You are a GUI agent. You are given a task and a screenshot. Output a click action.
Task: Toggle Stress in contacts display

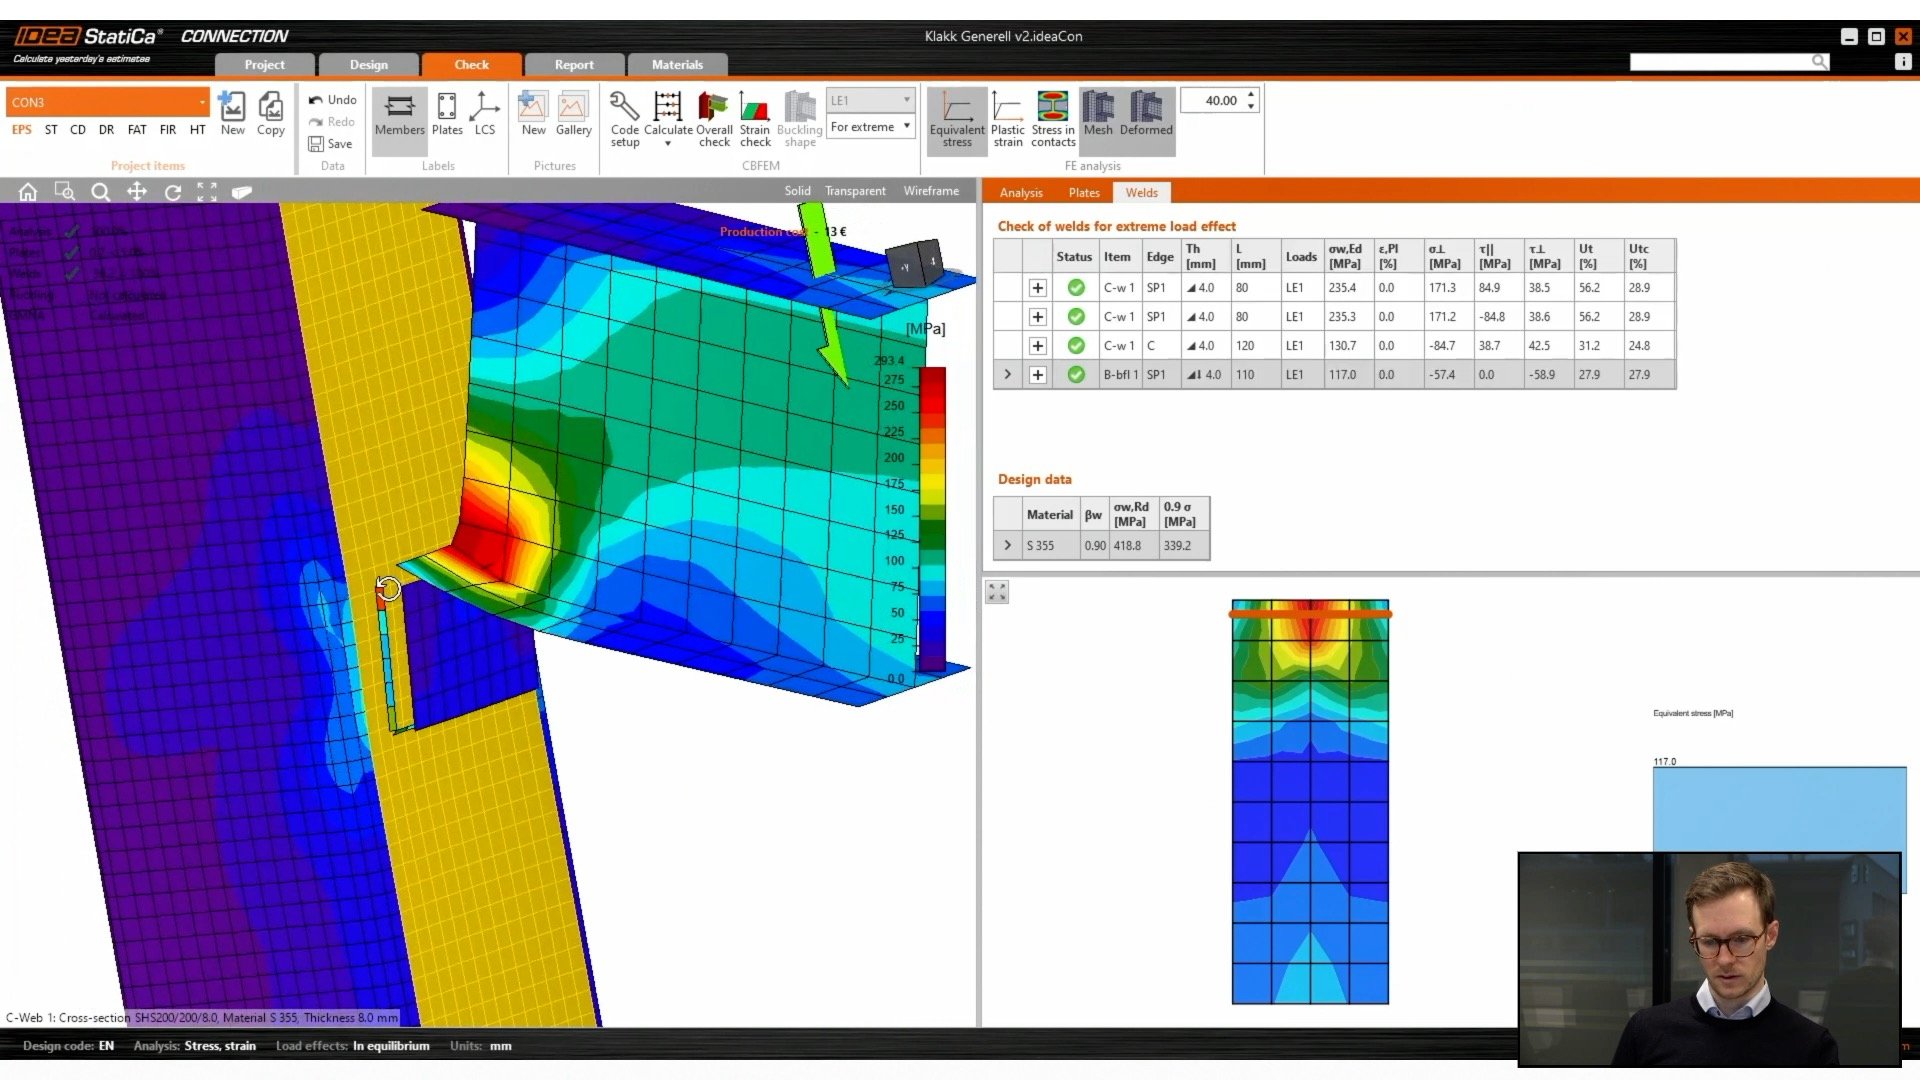click(1051, 118)
